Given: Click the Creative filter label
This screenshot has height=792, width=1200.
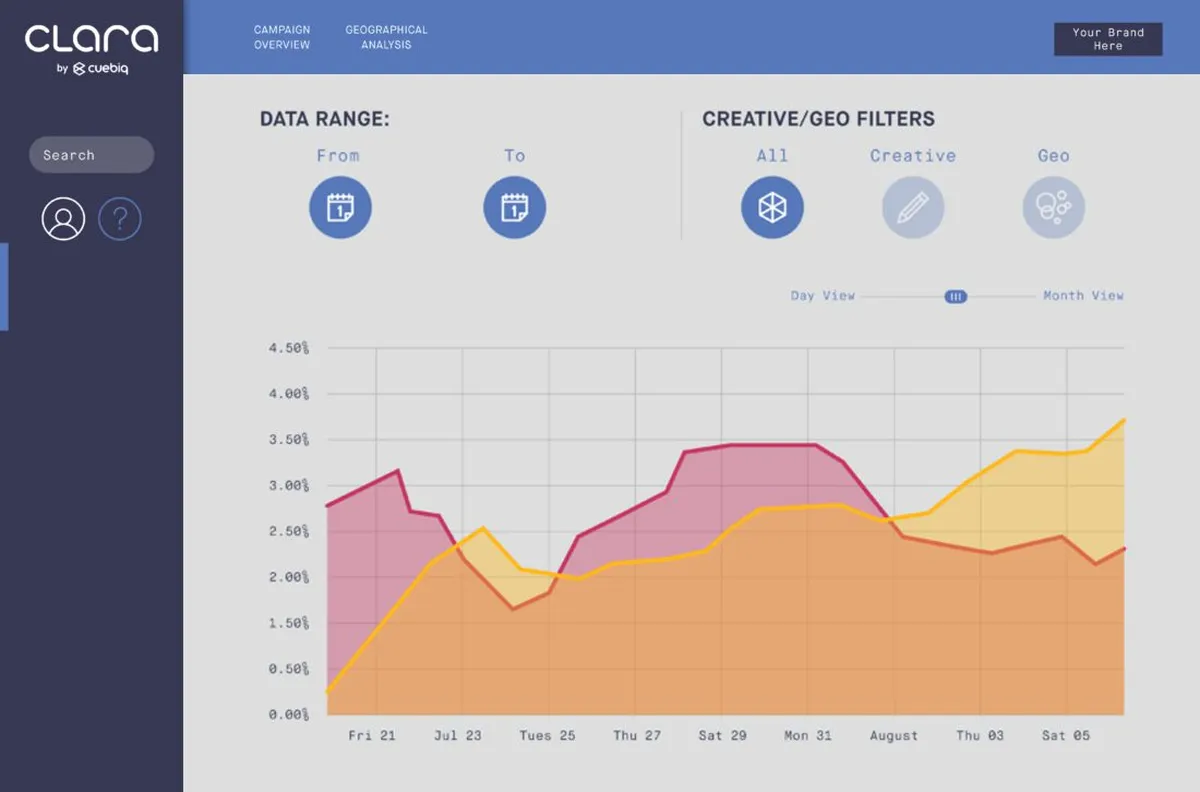Looking at the screenshot, I should tap(913, 156).
